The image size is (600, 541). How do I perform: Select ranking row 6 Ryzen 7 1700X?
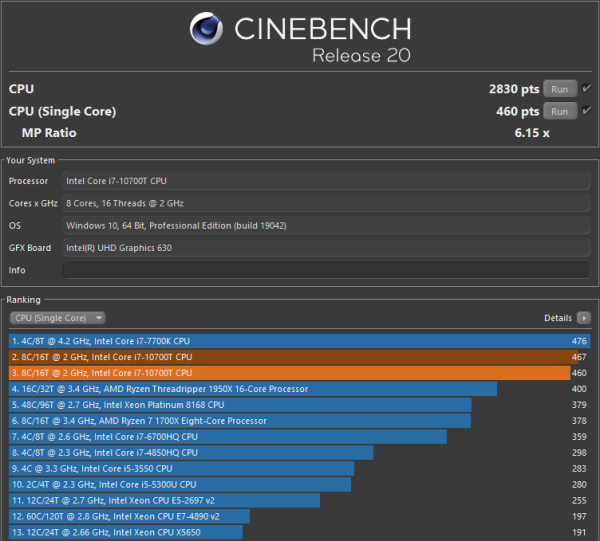(300, 421)
